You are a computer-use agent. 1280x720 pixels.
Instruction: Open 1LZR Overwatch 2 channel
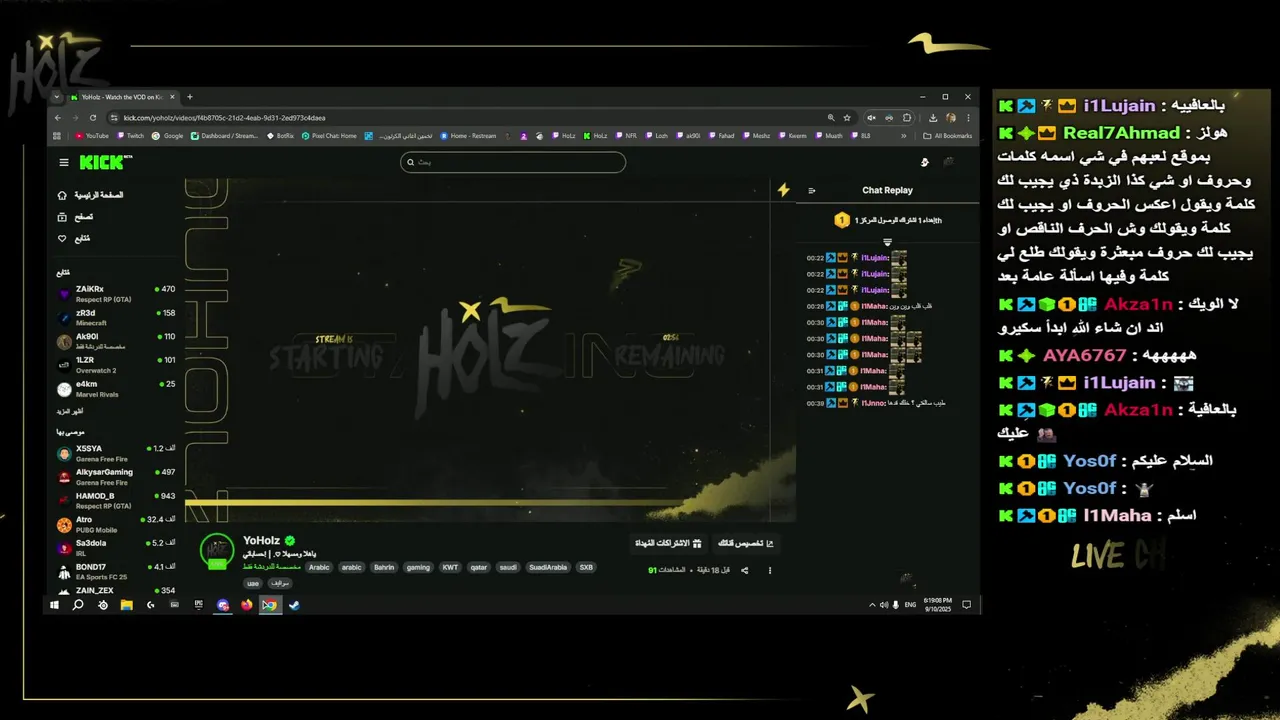[x=116, y=365]
